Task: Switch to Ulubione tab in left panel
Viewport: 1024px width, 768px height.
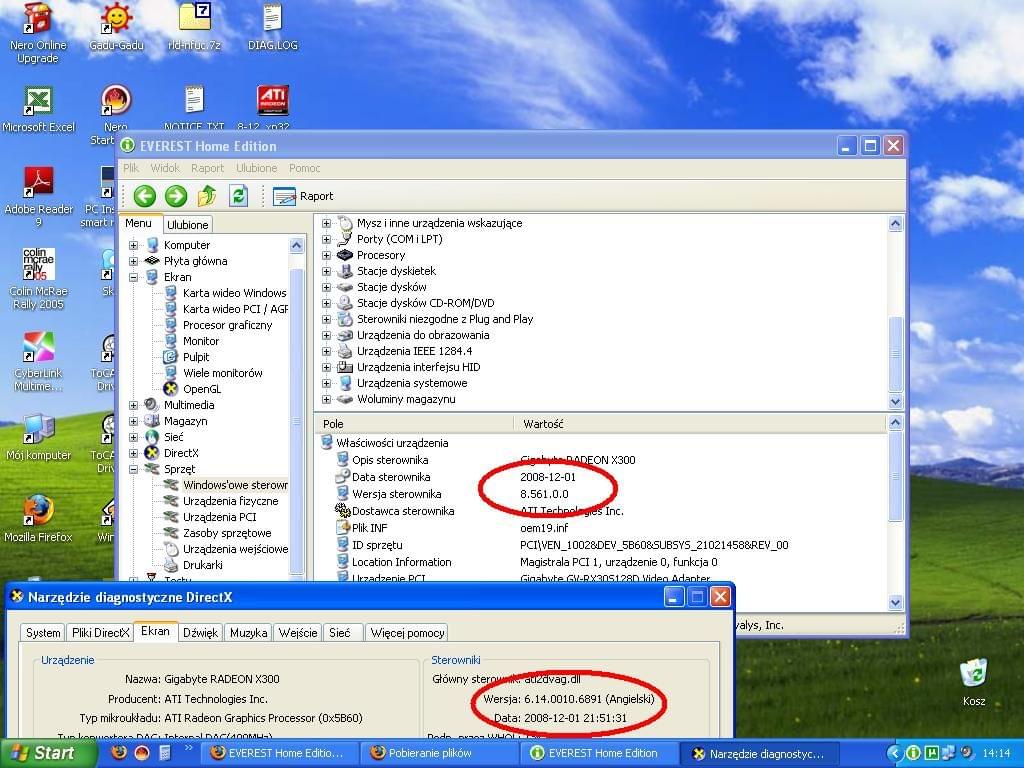Action: click(x=187, y=225)
